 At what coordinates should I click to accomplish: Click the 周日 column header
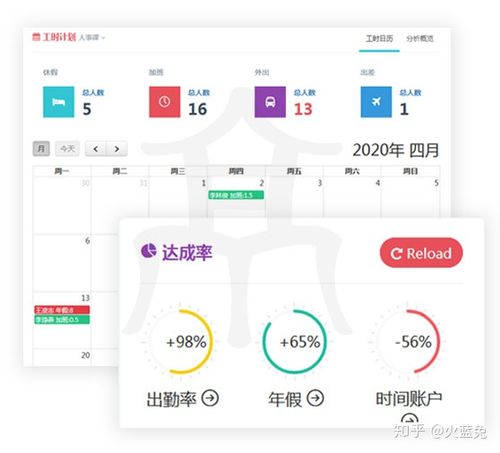[x=410, y=171]
